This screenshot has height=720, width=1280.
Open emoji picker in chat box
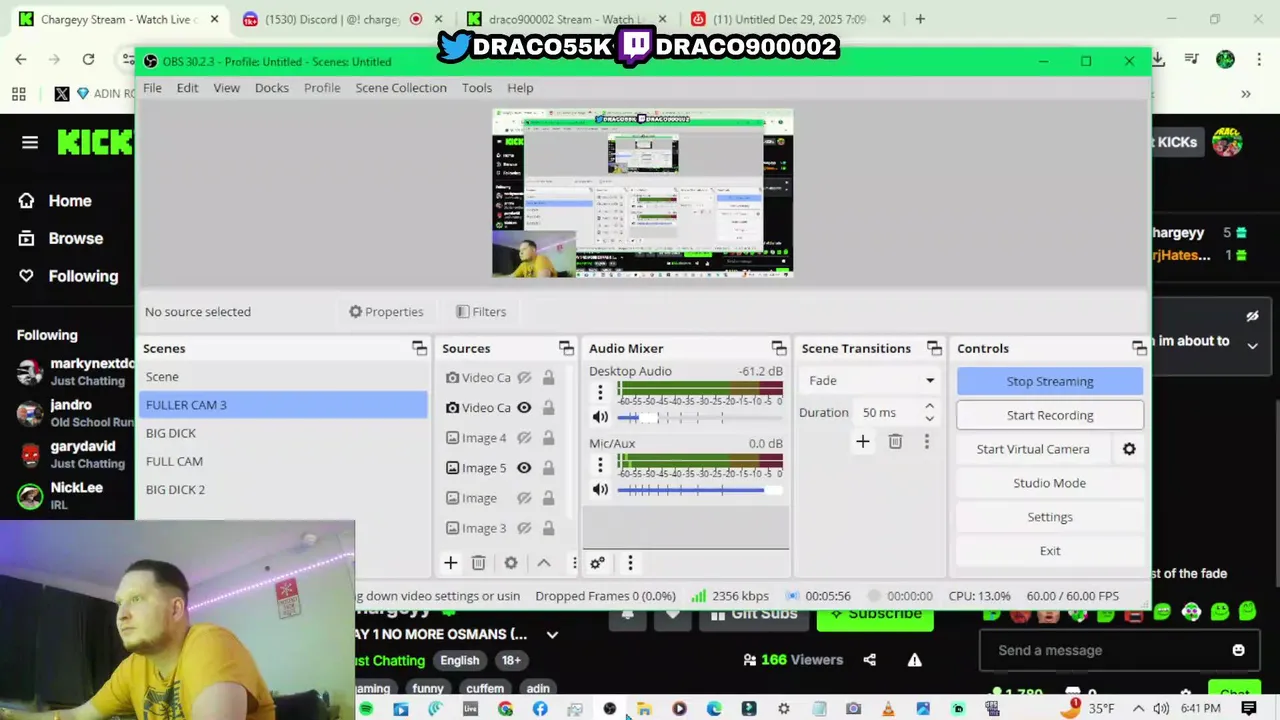[x=1238, y=650]
